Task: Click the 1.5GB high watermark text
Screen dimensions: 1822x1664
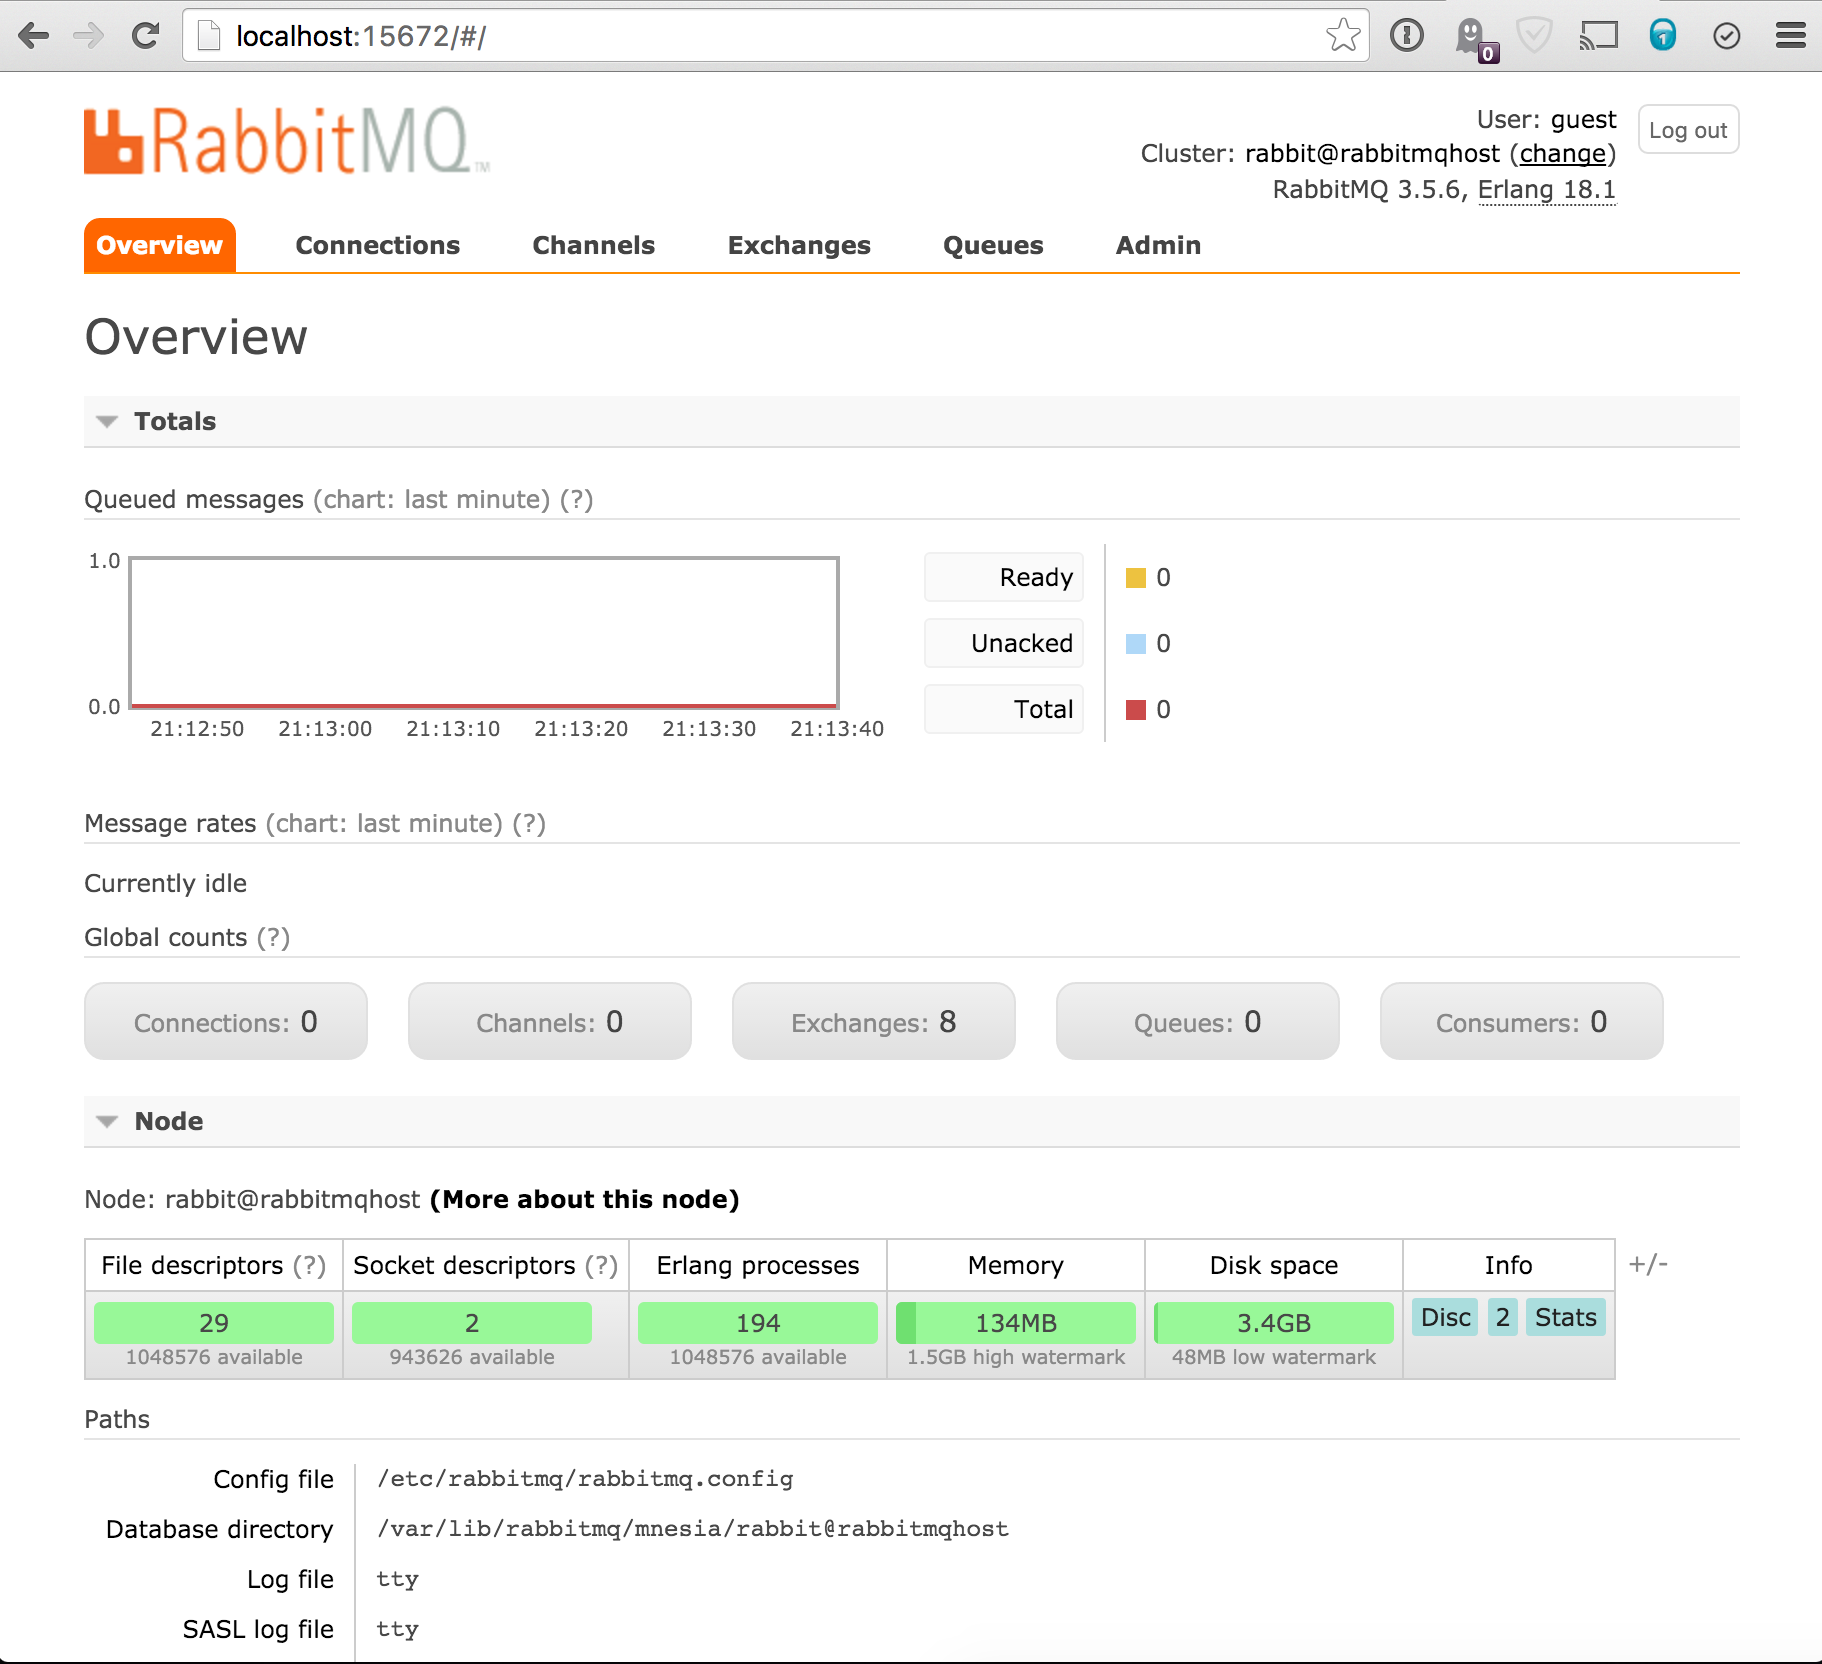Action: [x=1016, y=1357]
